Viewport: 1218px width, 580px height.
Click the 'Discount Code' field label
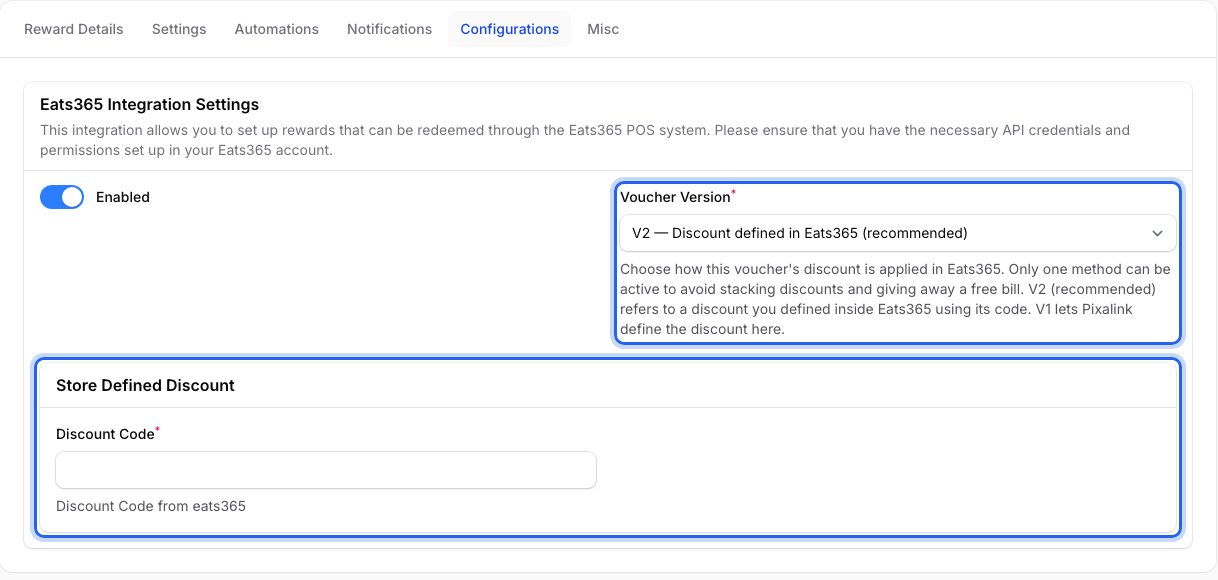(107, 433)
